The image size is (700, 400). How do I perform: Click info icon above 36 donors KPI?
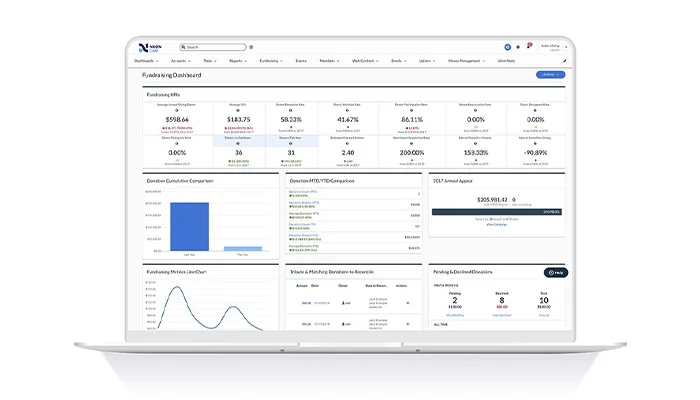click(x=238, y=144)
